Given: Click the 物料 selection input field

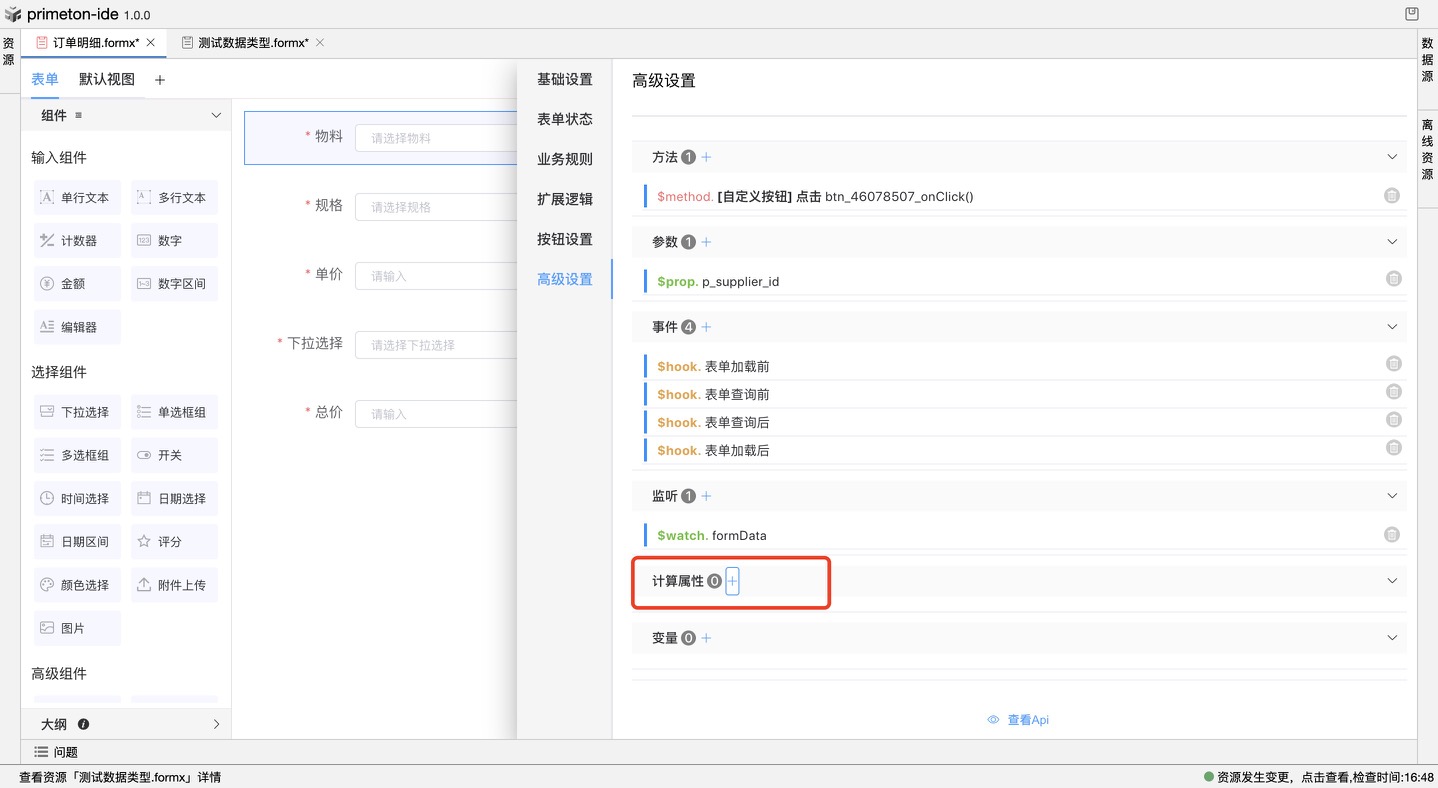Looking at the screenshot, I should point(435,138).
